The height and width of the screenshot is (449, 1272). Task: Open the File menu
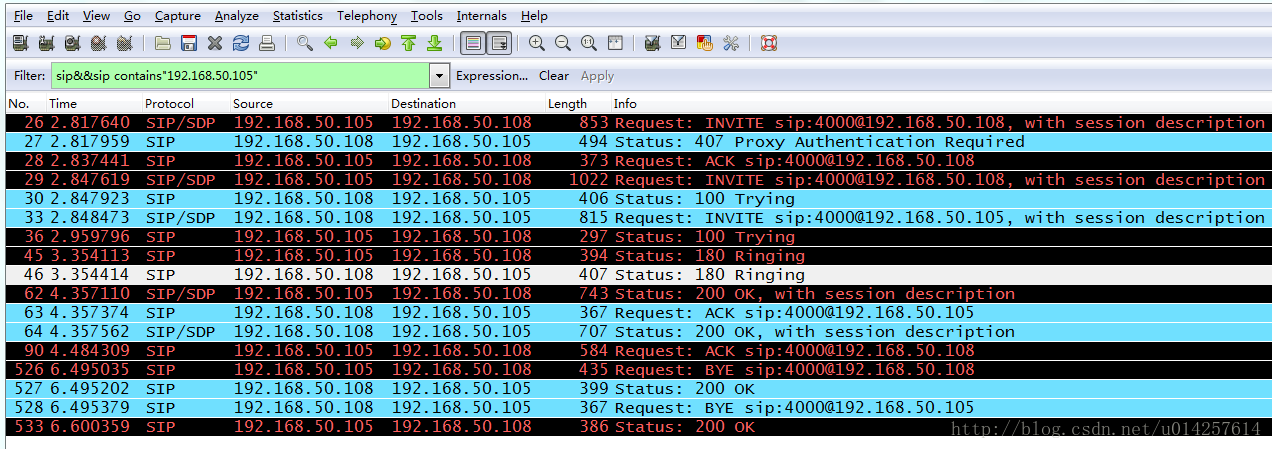tap(23, 16)
